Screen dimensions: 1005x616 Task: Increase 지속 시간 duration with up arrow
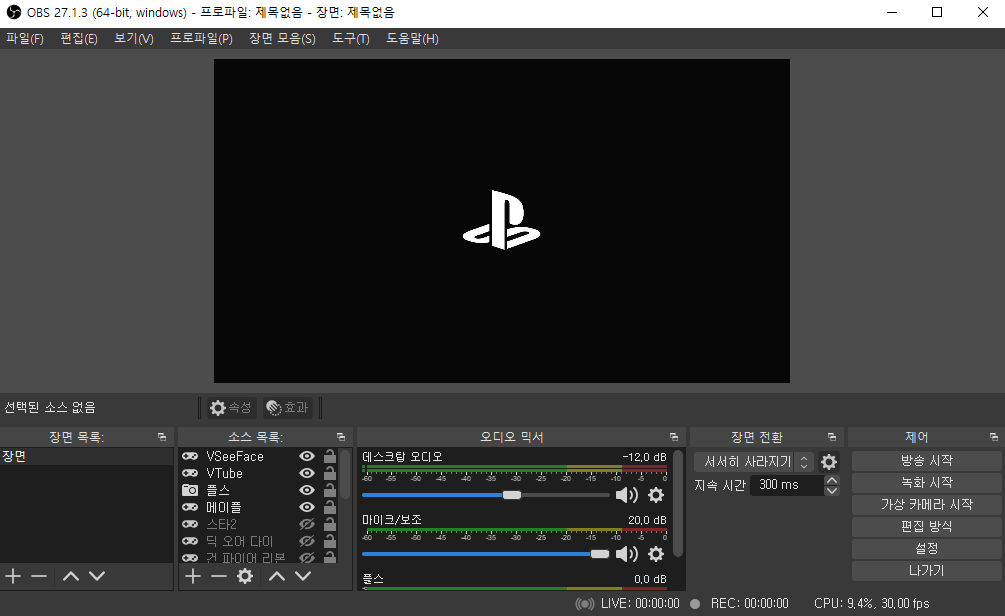832,480
